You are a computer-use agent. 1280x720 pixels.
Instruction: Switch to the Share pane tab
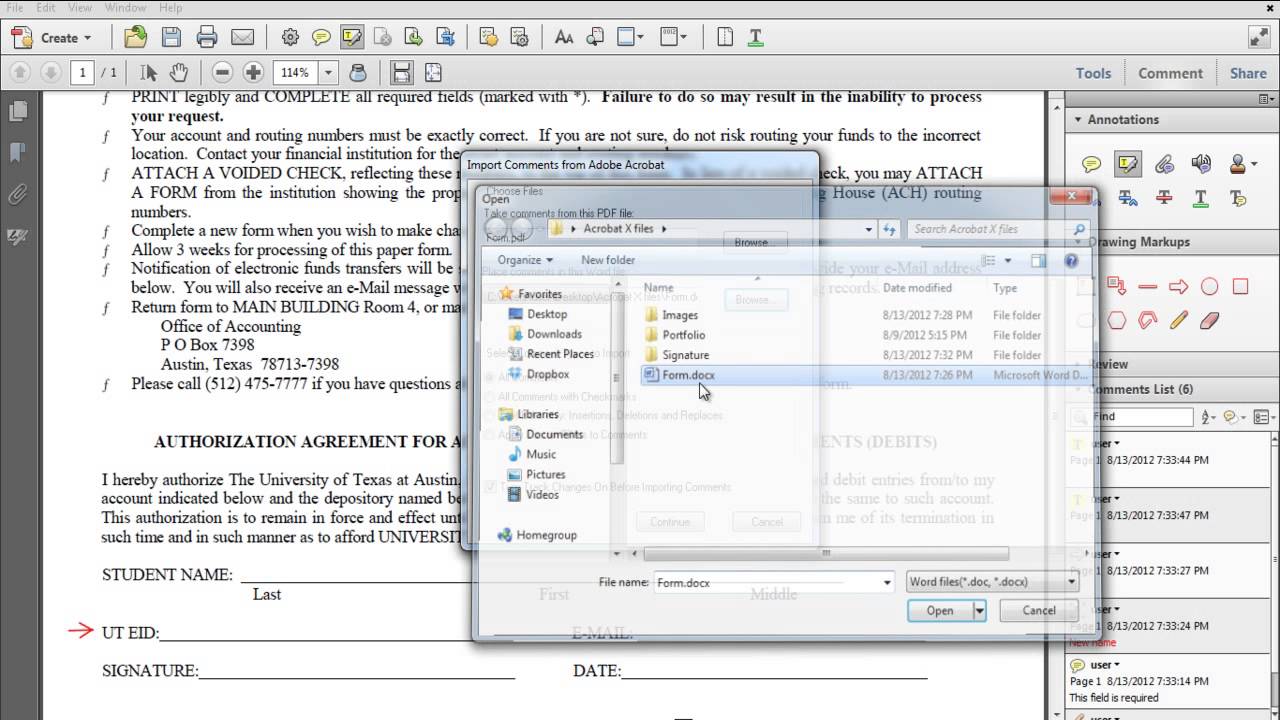click(x=1248, y=73)
